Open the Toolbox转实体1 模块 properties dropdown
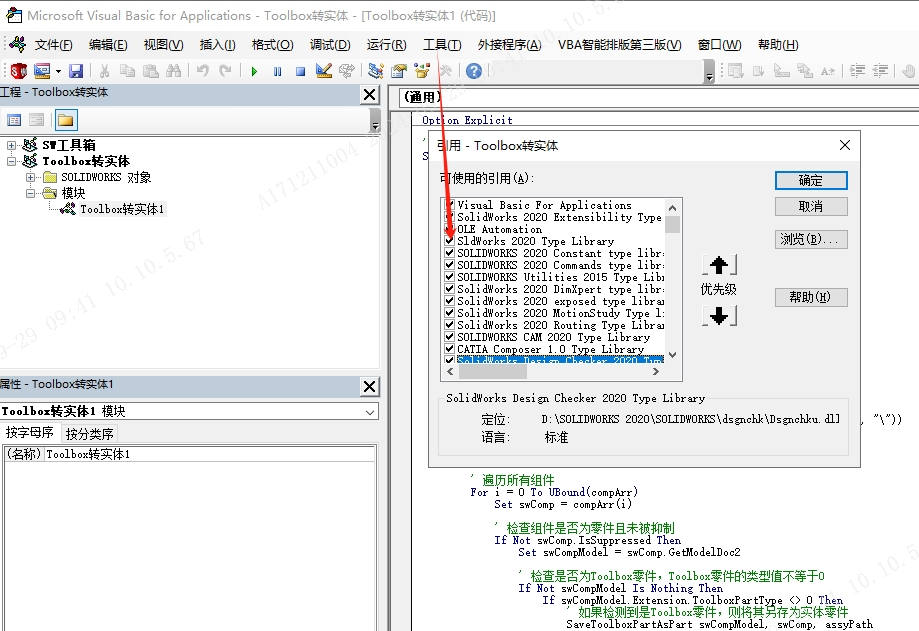The height and width of the screenshot is (631, 919). pos(370,411)
